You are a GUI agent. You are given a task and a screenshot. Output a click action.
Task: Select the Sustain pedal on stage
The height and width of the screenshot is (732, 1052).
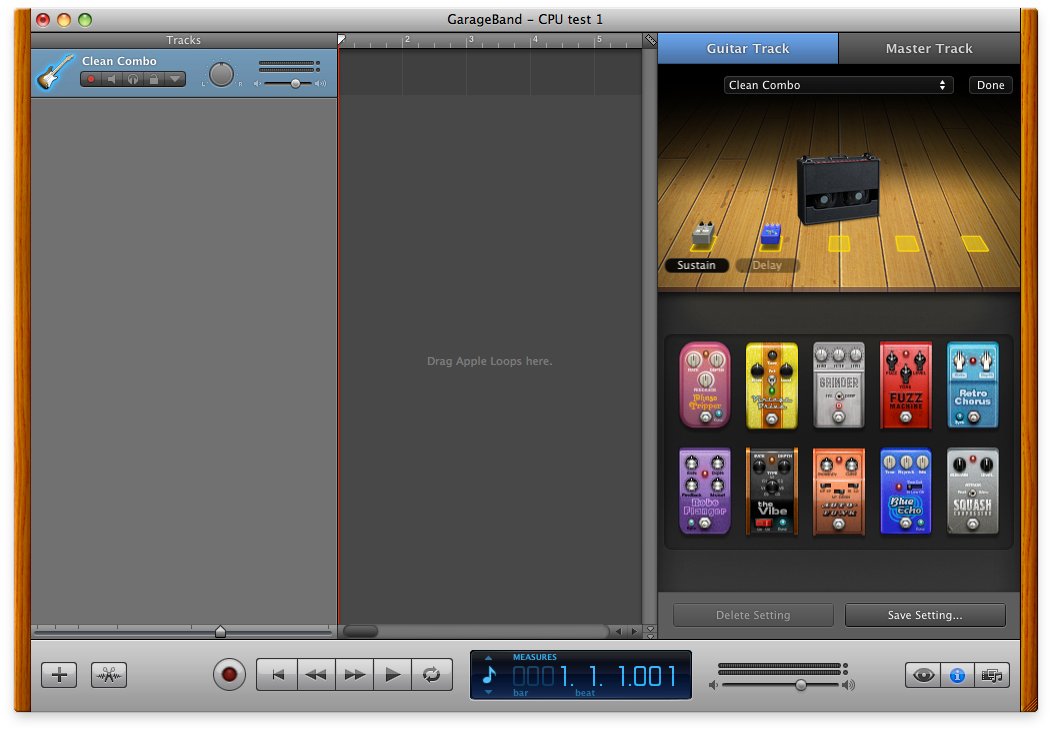pos(702,234)
